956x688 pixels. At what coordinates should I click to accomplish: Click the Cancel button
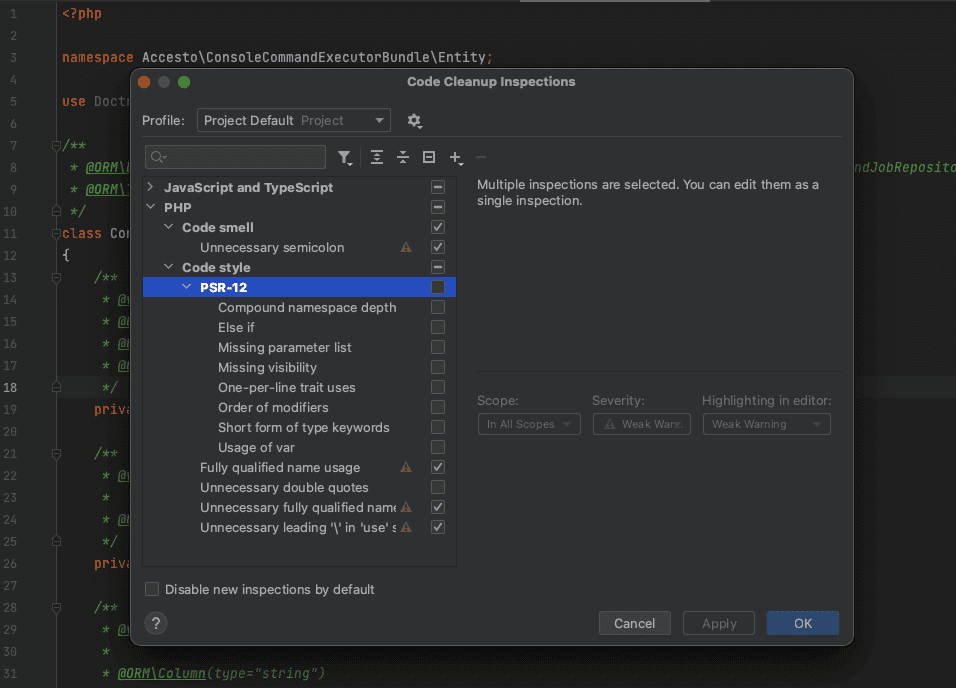(x=634, y=623)
